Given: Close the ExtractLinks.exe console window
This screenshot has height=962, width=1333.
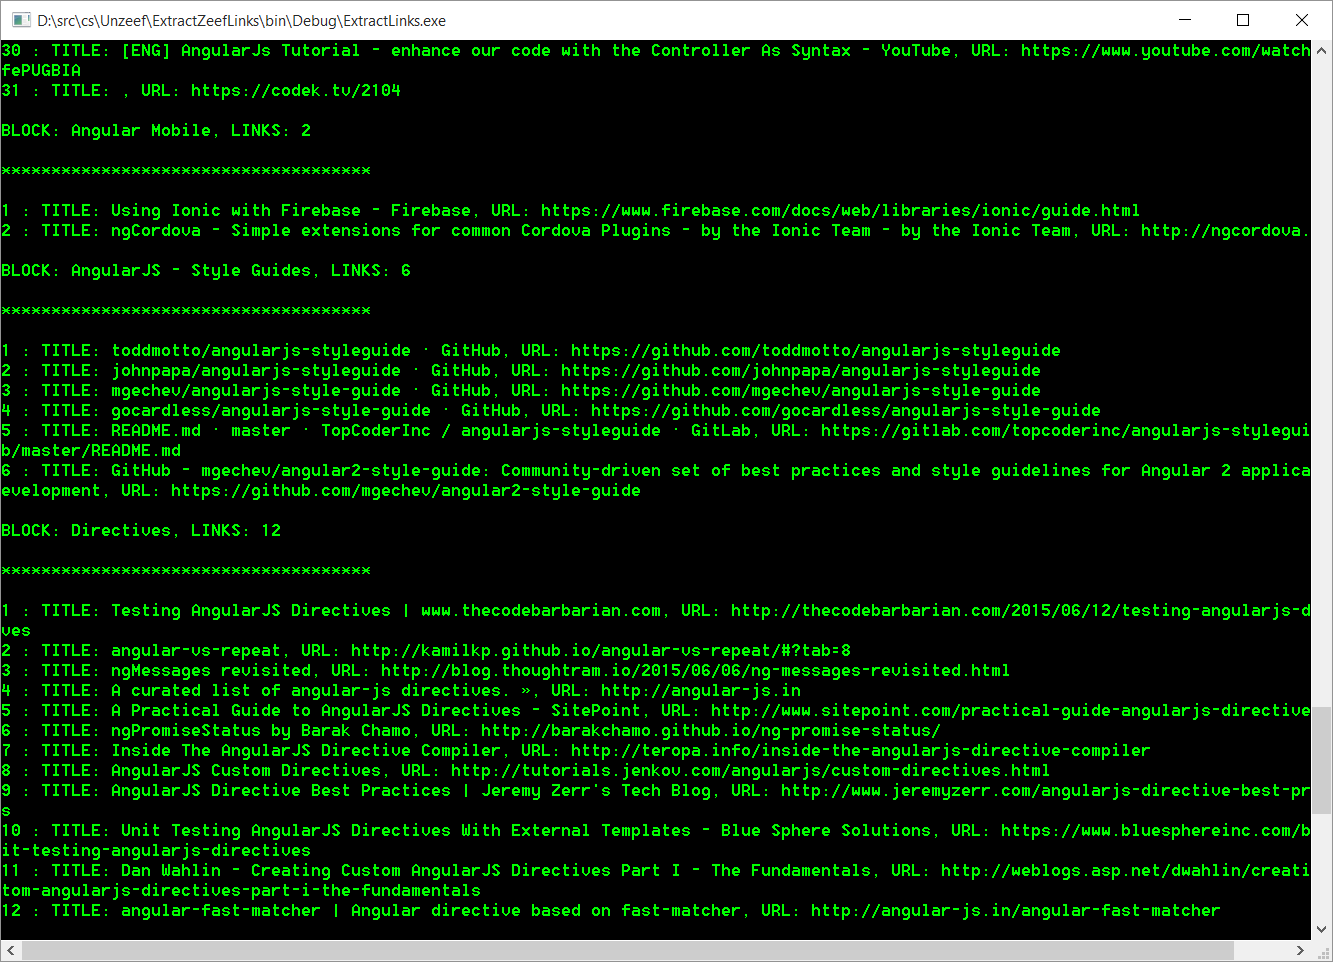Looking at the screenshot, I should [1302, 20].
